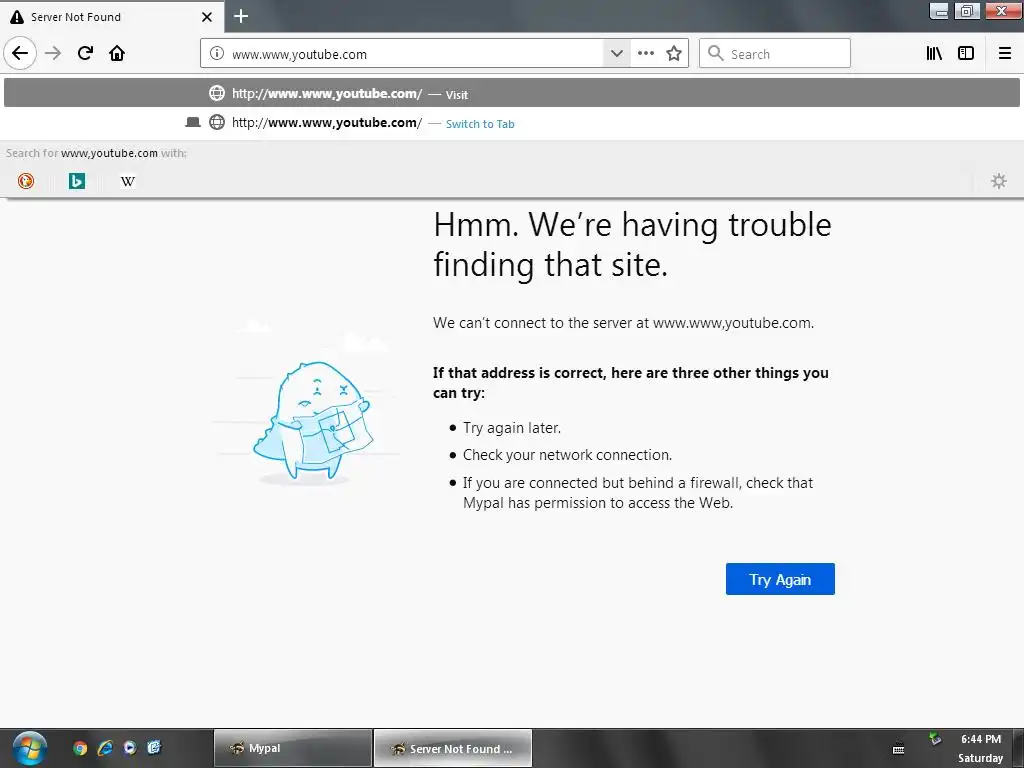The image size is (1024, 768).
Task: Click 'Check your network connection.' text
Action: point(568,455)
